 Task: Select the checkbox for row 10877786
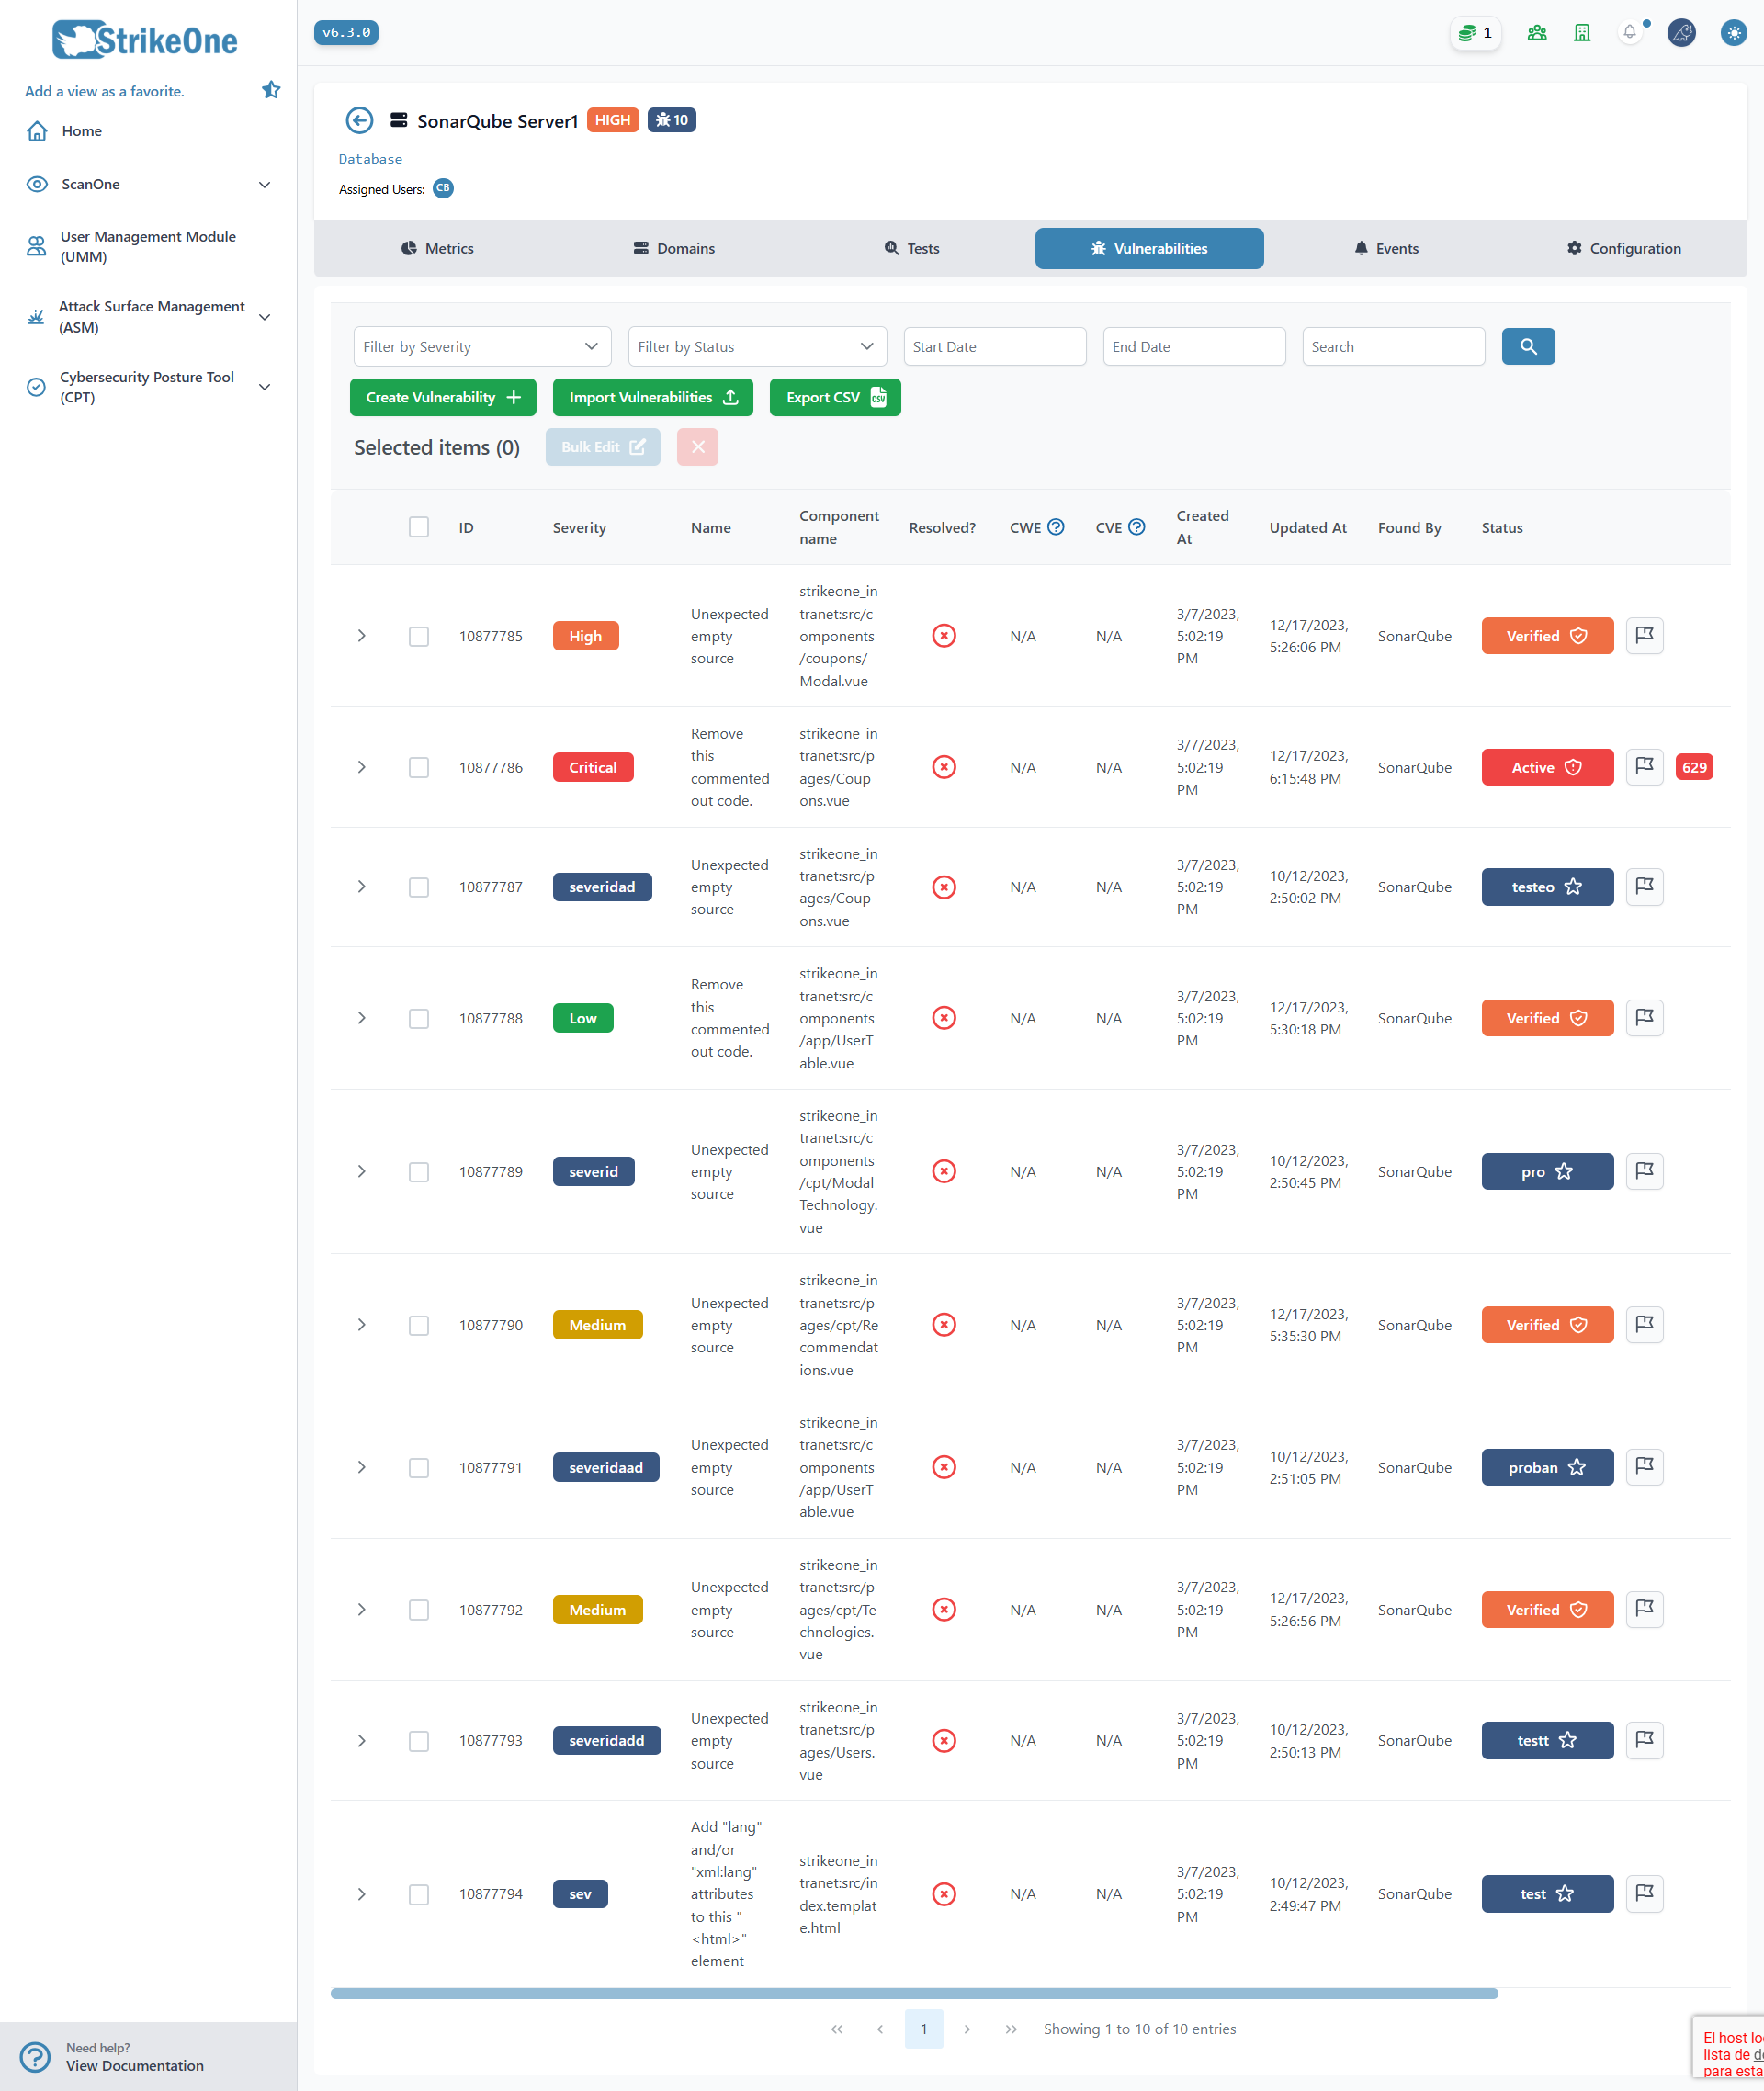[x=418, y=767]
